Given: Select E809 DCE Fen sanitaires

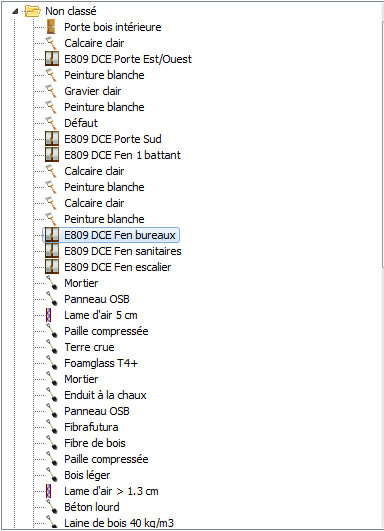Looking at the screenshot, I should coord(123,251).
